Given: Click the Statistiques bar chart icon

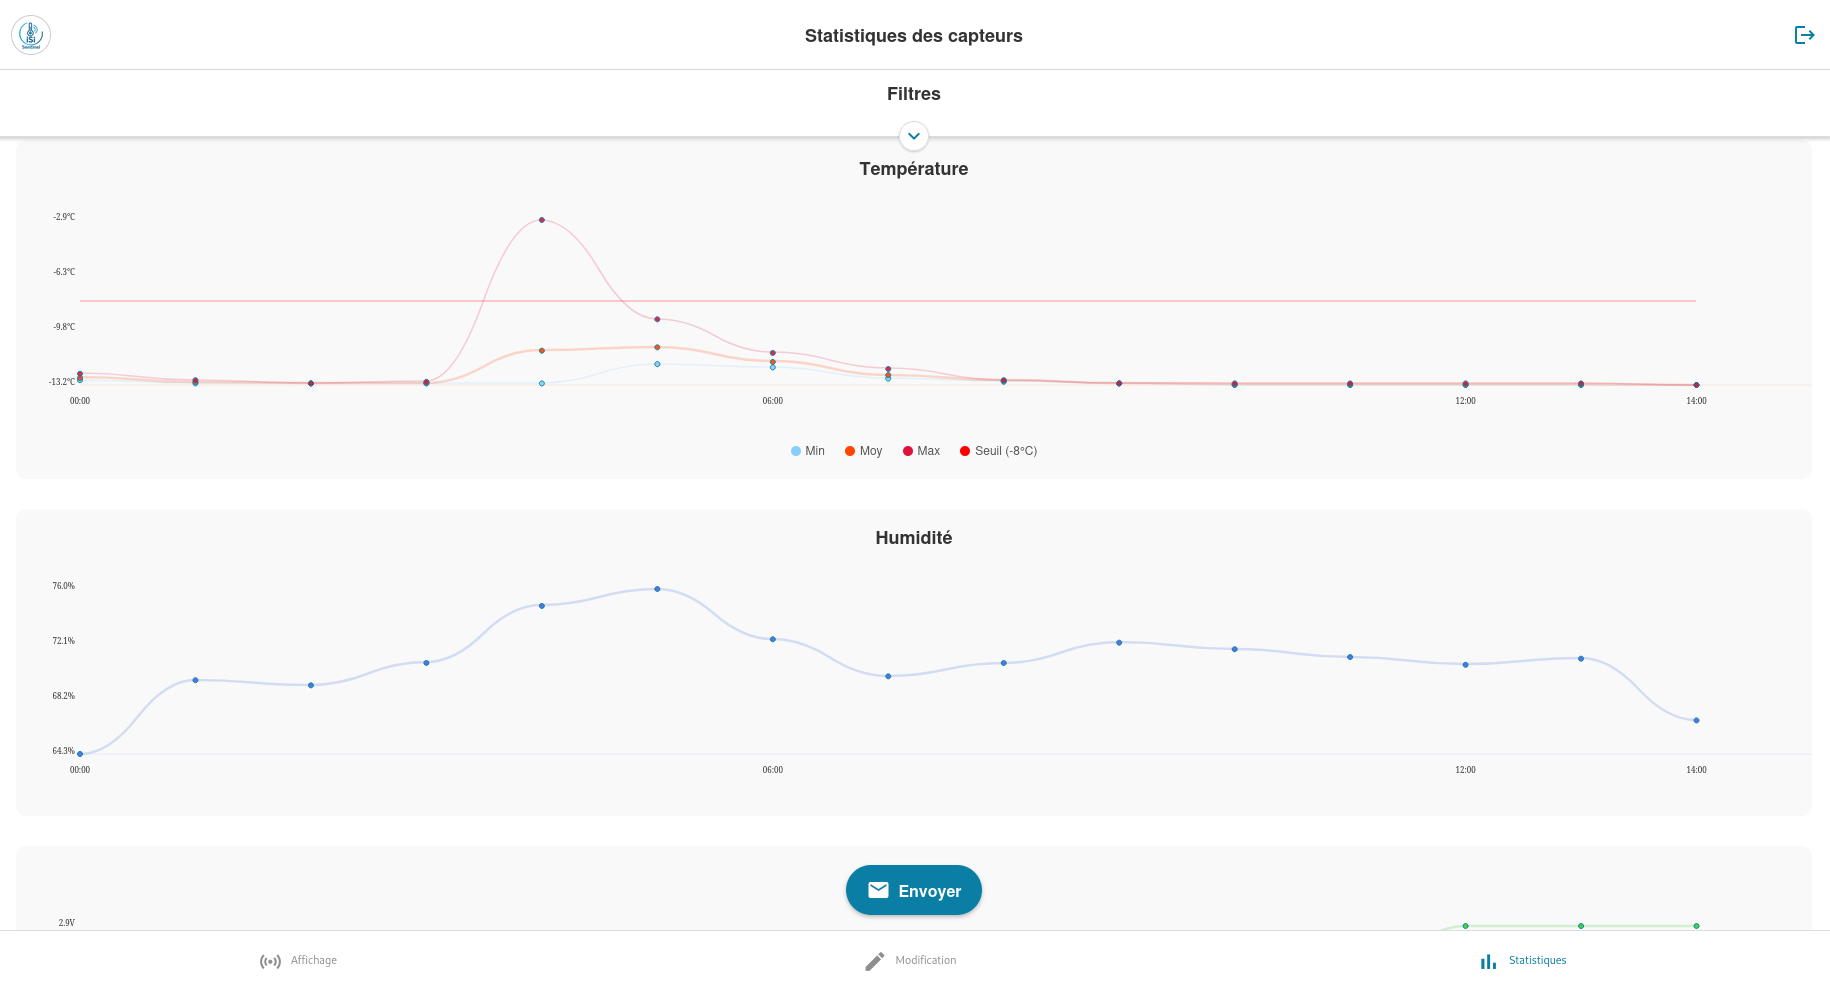Looking at the screenshot, I should [1488, 961].
